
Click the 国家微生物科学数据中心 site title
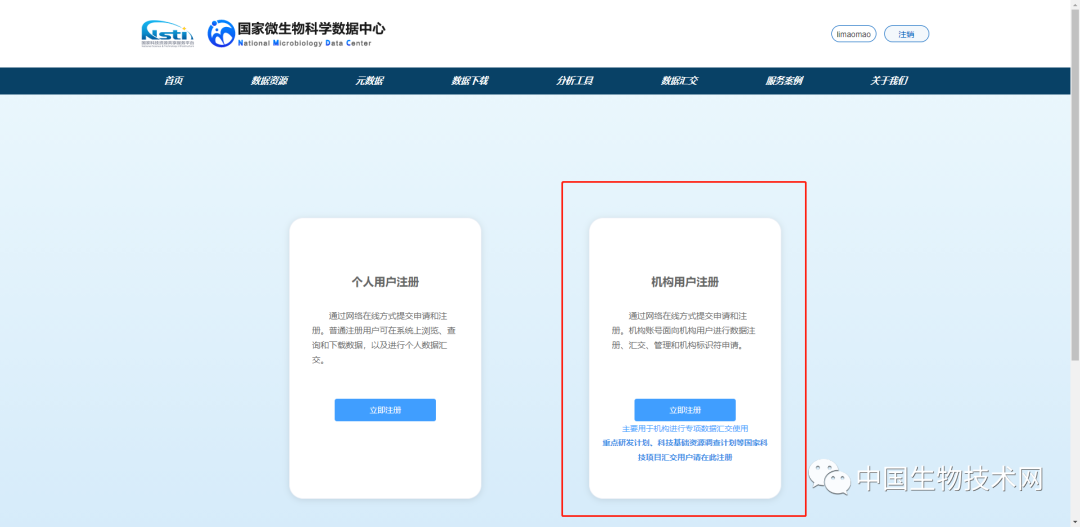point(311,28)
